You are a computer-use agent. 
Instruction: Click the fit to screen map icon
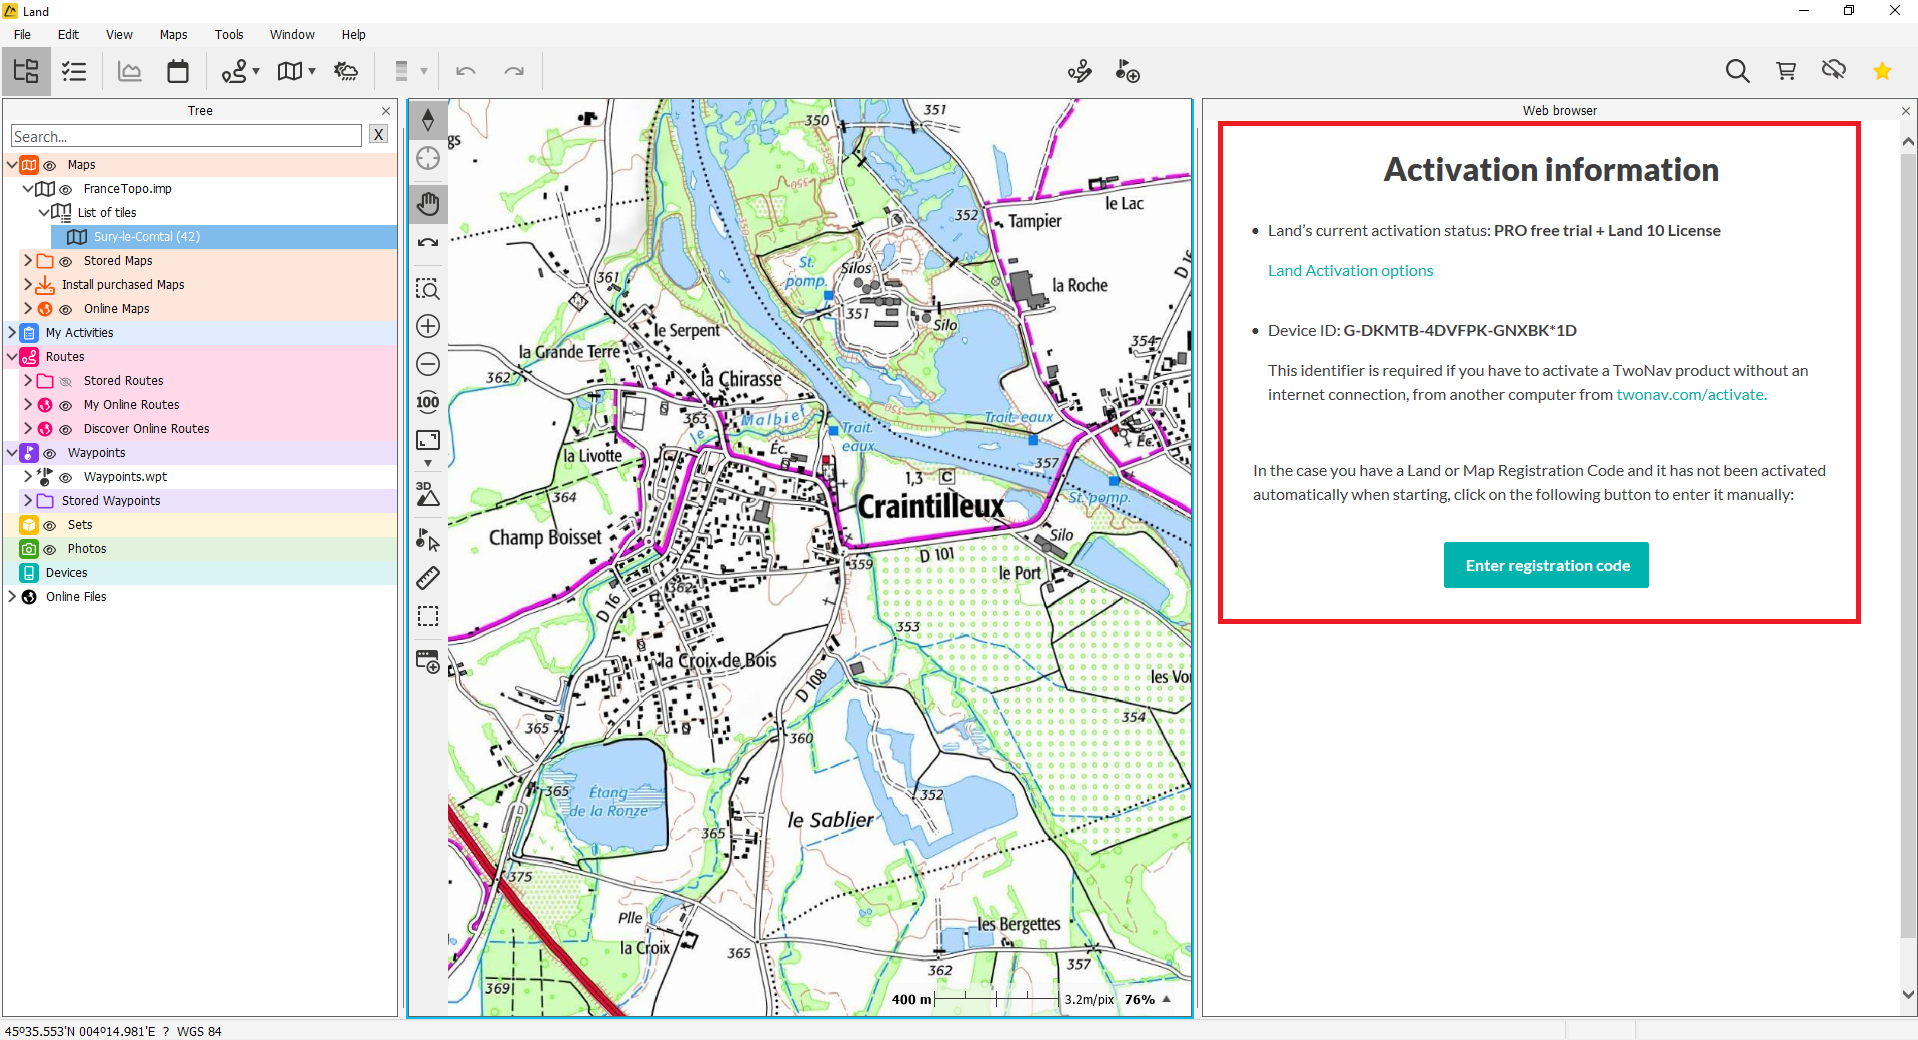pos(428,440)
